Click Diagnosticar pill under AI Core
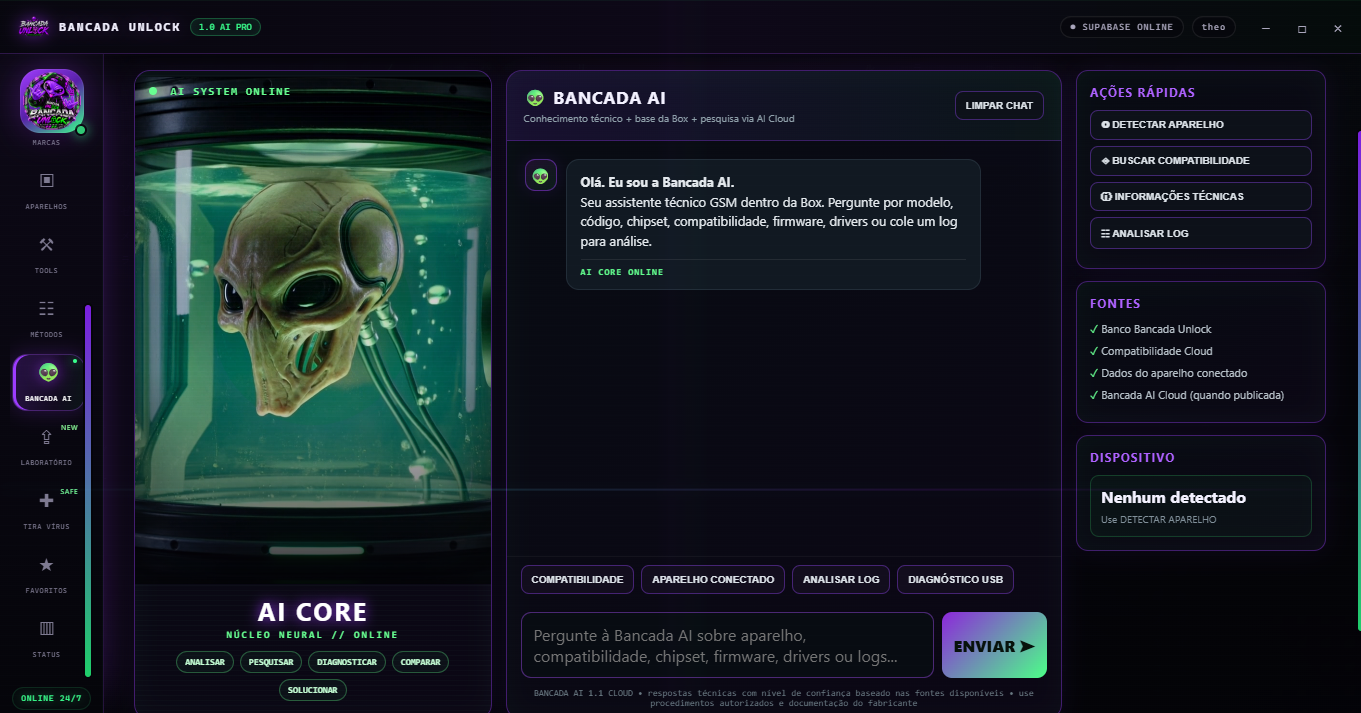The width and height of the screenshot is (1361, 713). pyautogui.click(x=347, y=662)
